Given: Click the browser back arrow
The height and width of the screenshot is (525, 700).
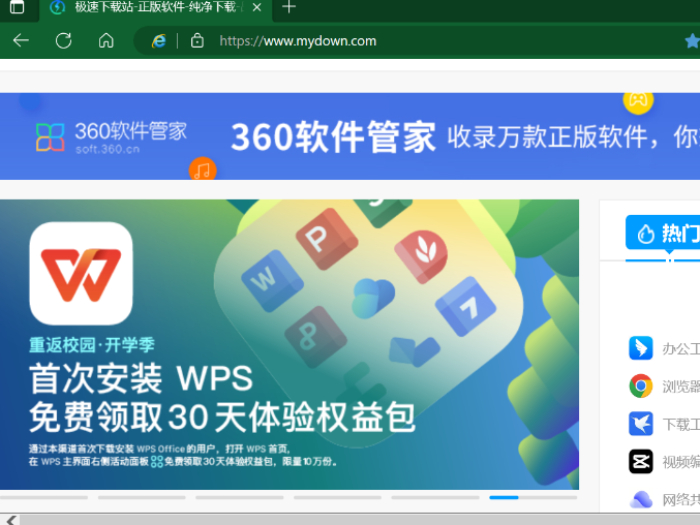Looking at the screenshot, I should [21, 41].
